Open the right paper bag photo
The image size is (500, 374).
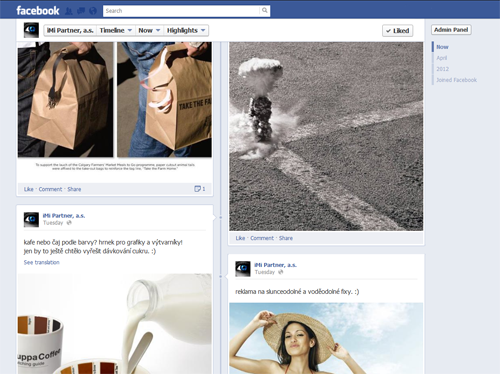[x=164, y=99]
